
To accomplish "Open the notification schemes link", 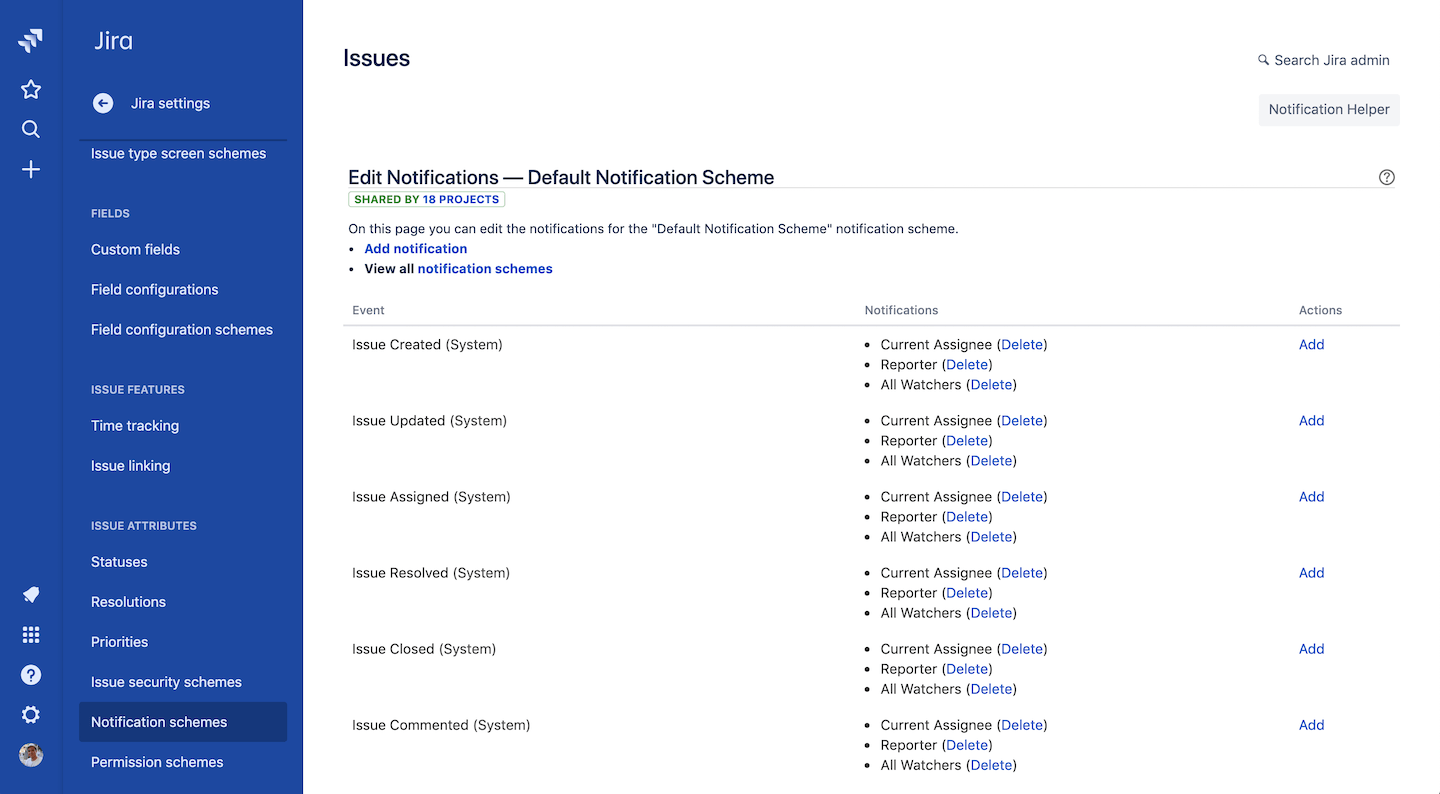I will [x=485, y=269].
